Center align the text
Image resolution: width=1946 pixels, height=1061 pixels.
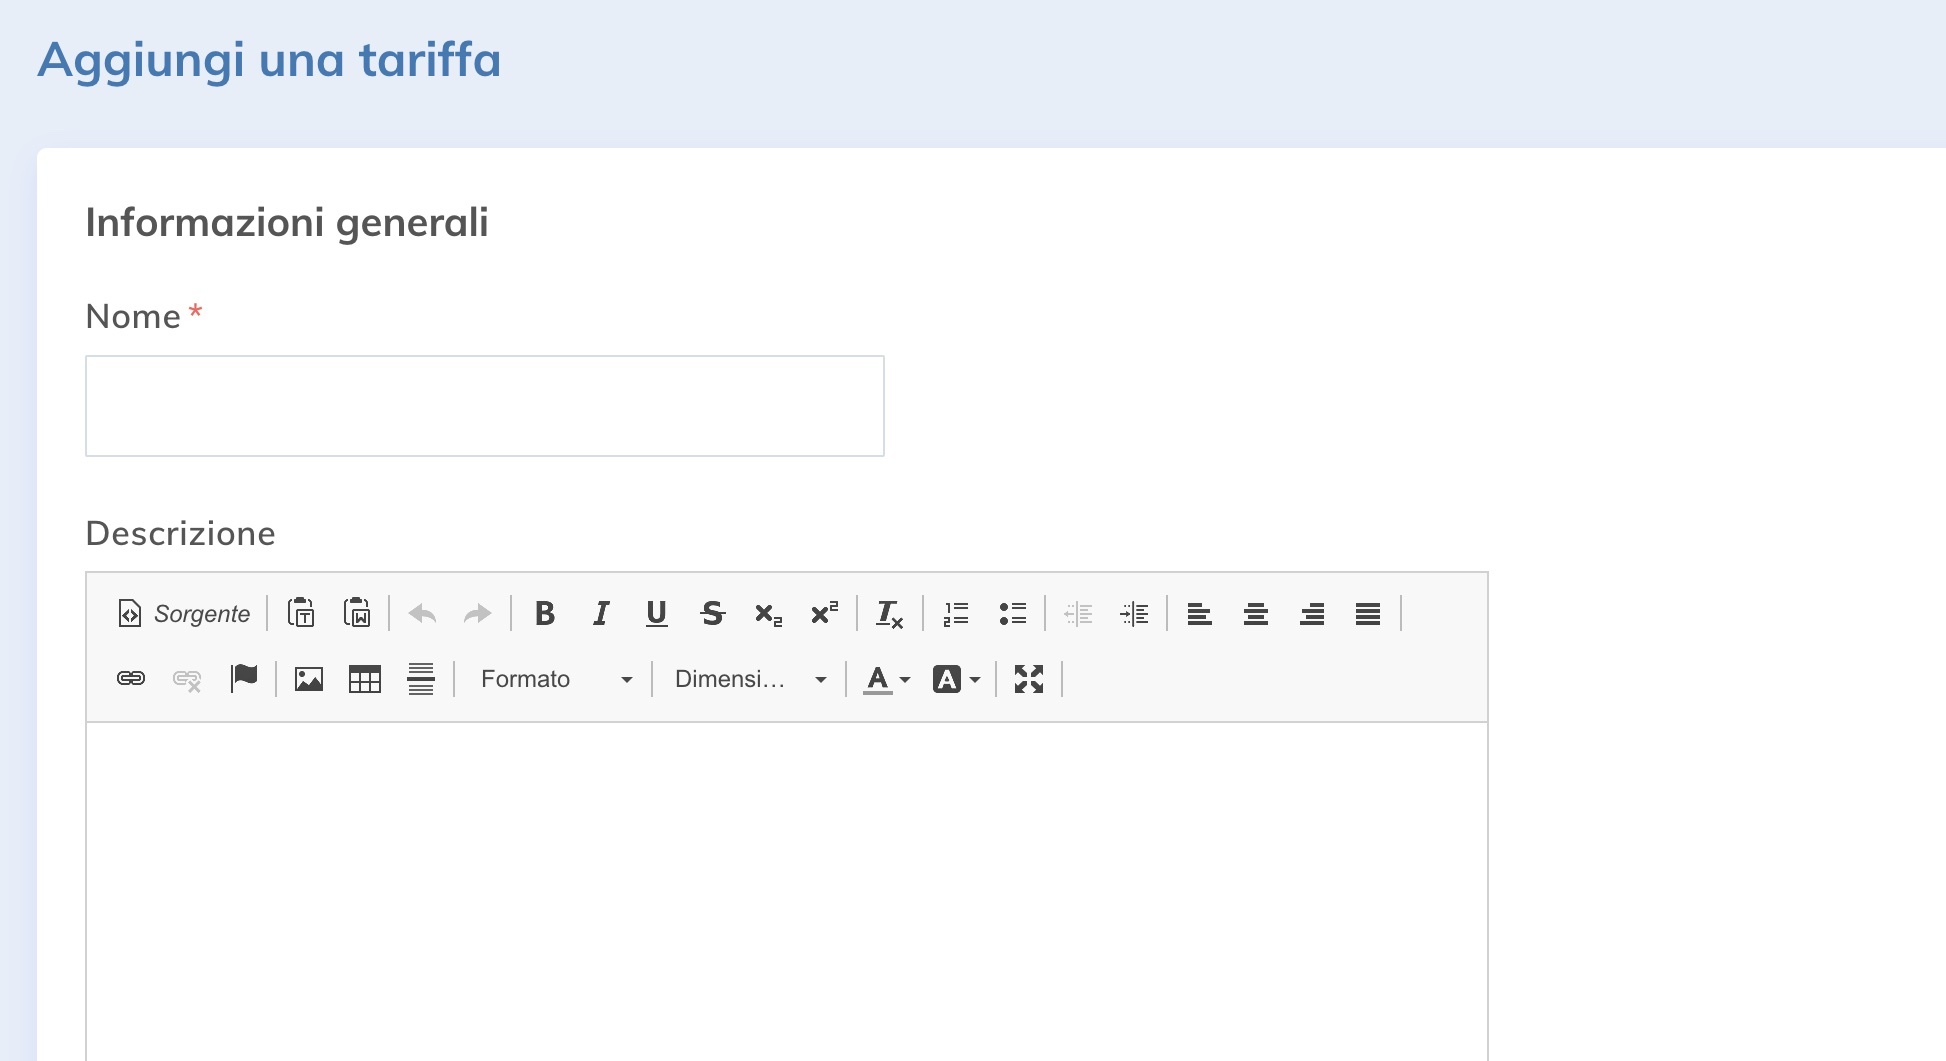point(1256,613)
